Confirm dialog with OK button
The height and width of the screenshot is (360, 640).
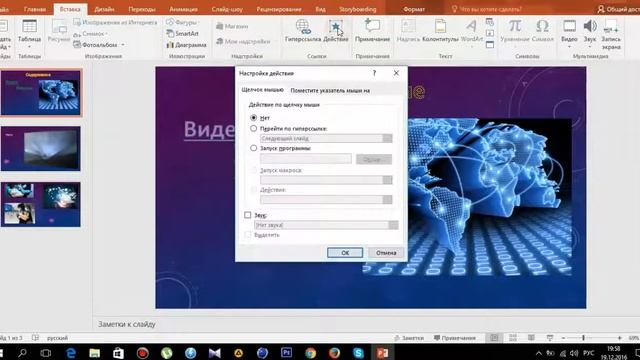(x=345, y=253)
